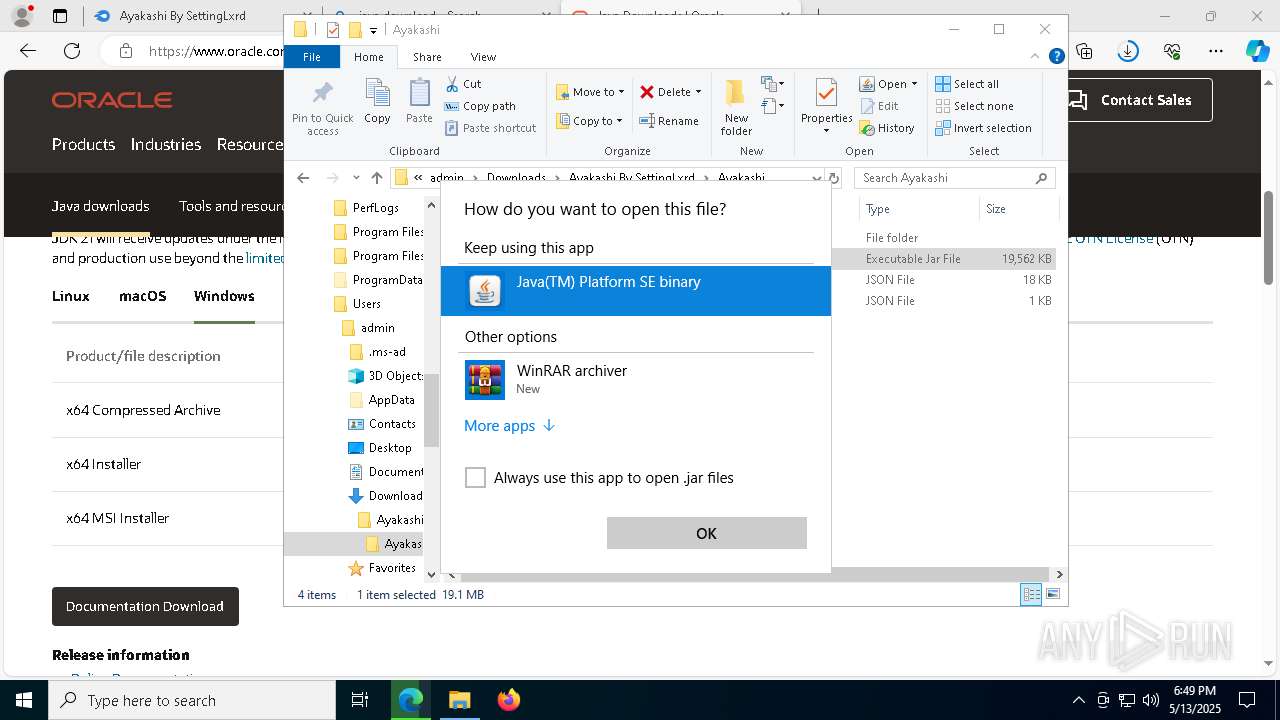1280x720 pixels.
Task: Select the Linux tab on Oracle page
Action: tap(70, 296)
